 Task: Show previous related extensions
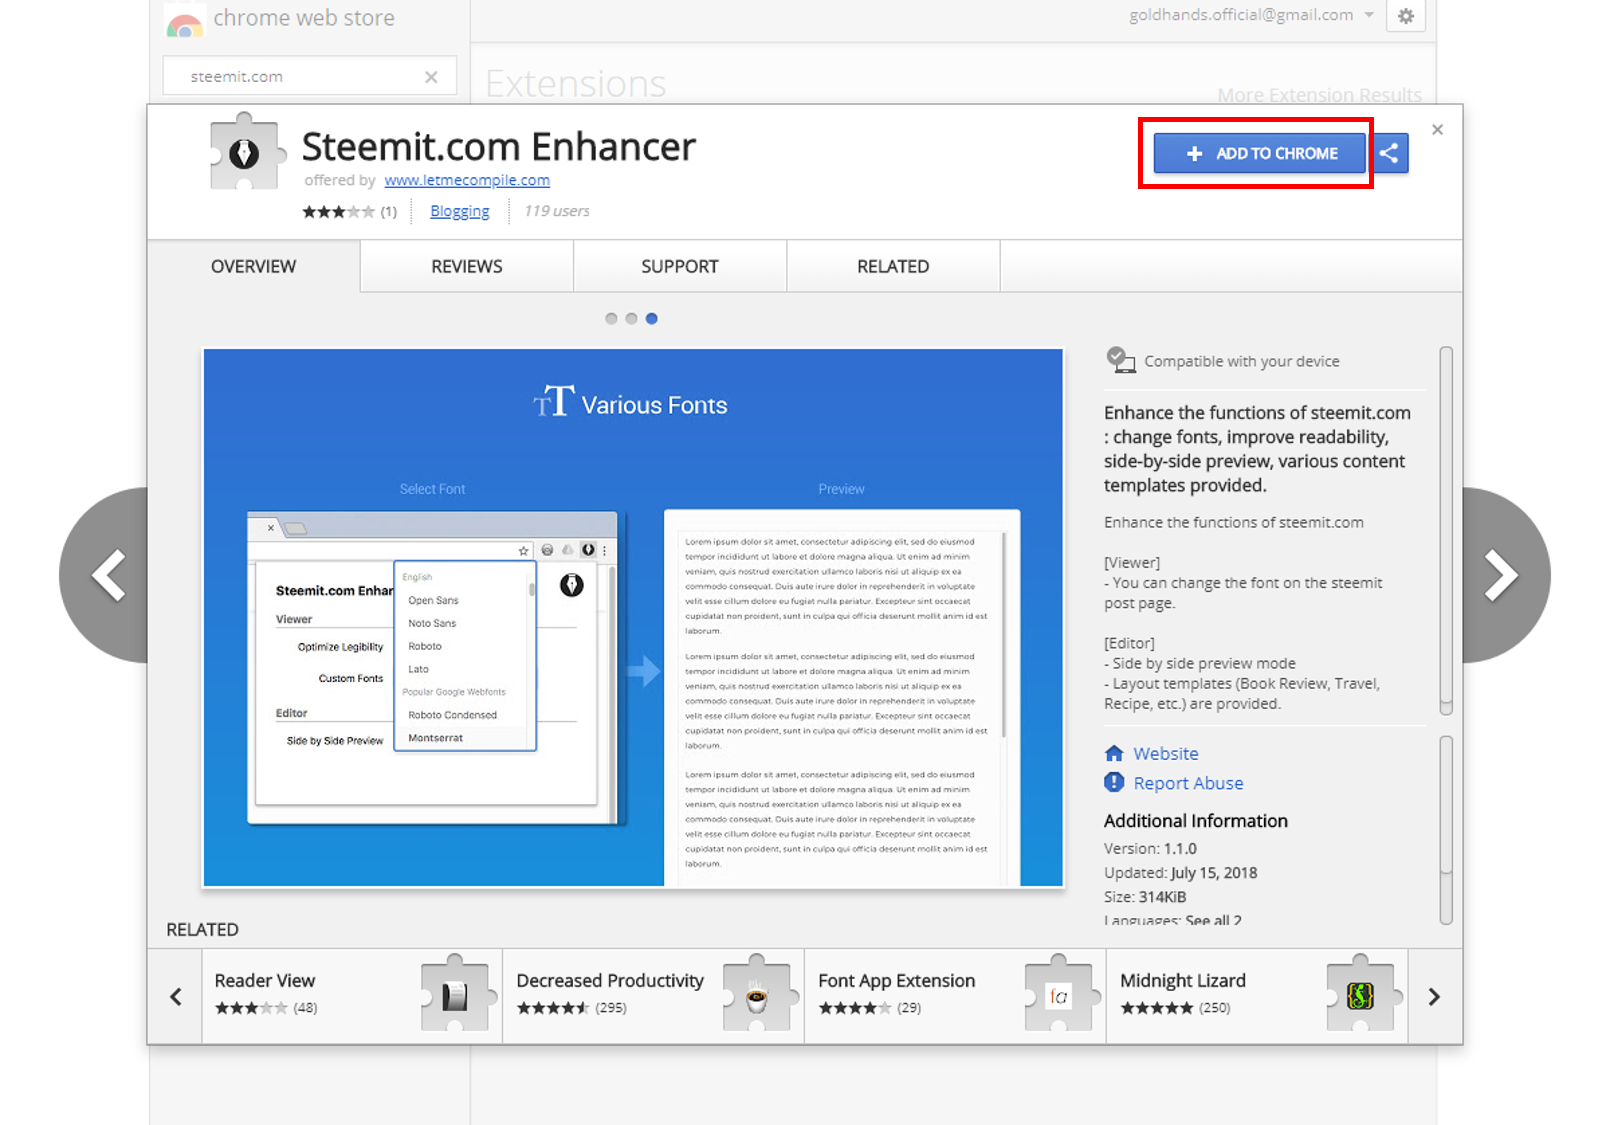pos(176,996)
